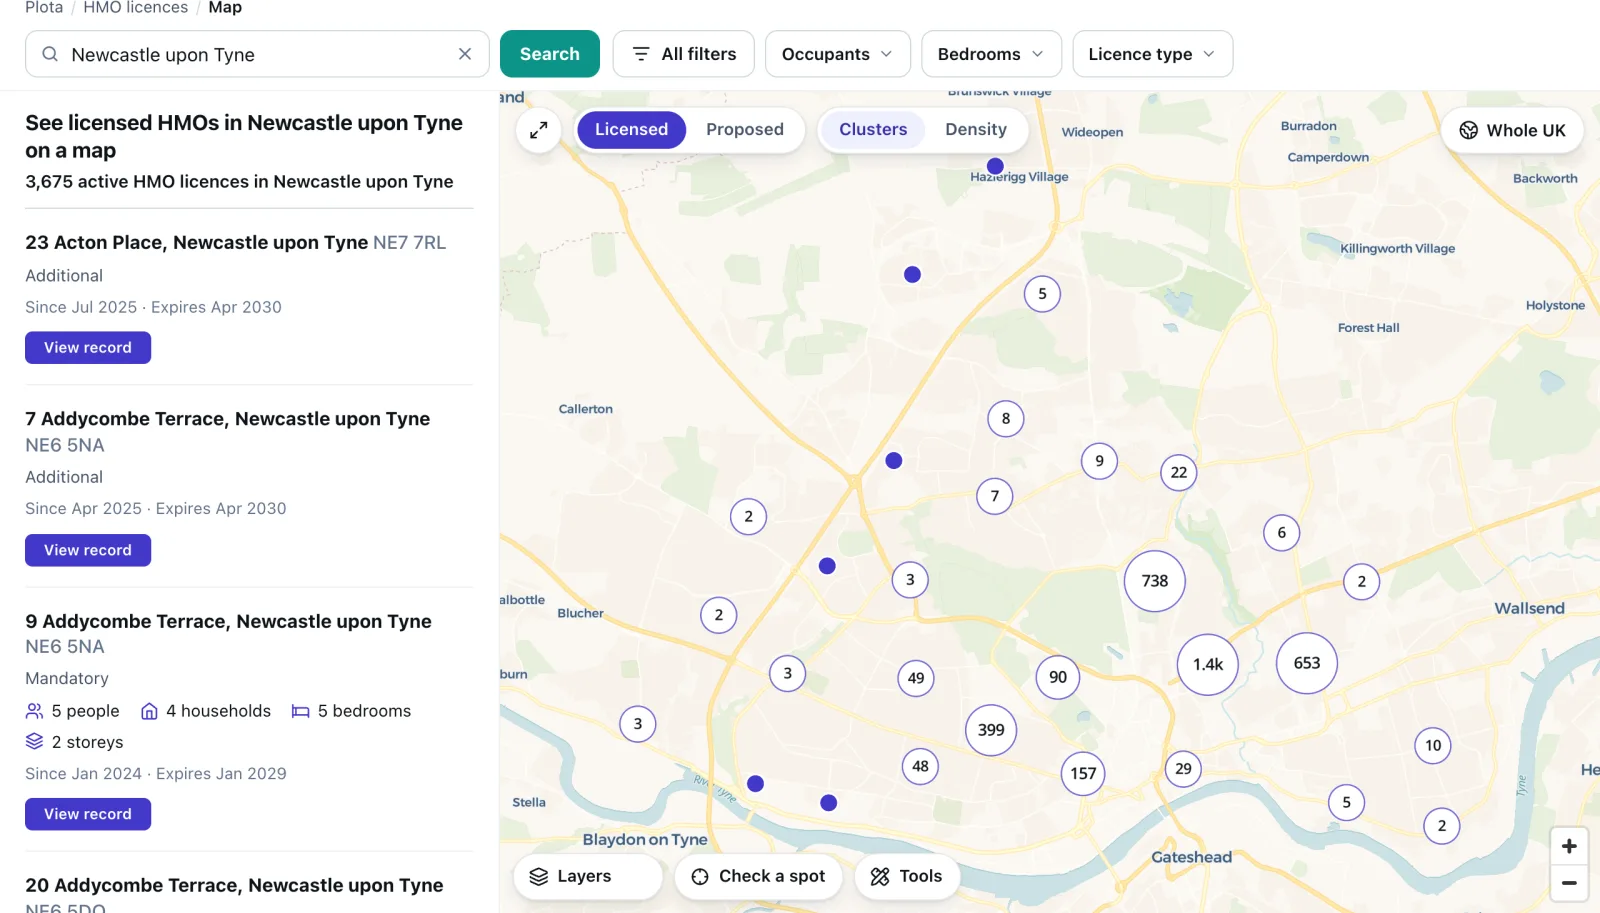The height and width of the screenshot is (913, 1600).
Task: Open 23 Acton Place listing title
Action: pyautogui.click(x=236, y=242)
